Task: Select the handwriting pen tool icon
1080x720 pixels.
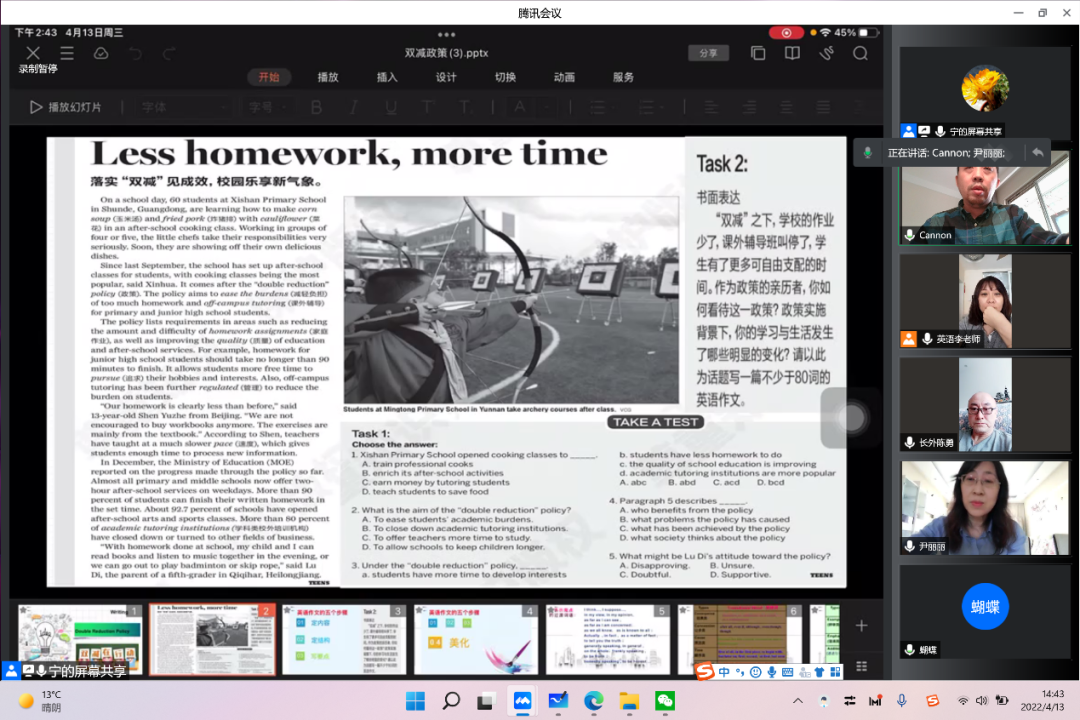Action: 827,53
